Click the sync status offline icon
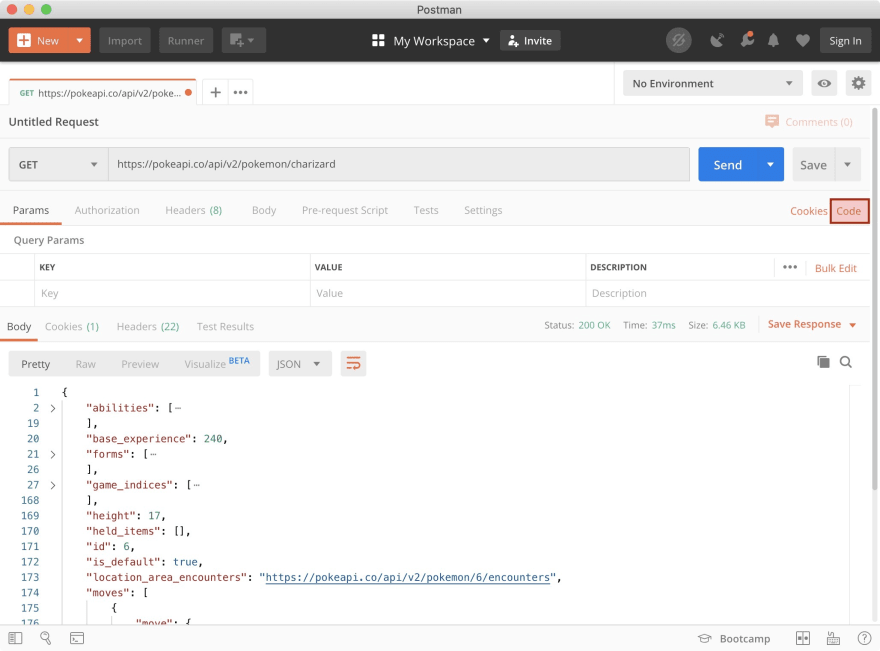Image resolution: width=880 pixels, height=651 pixels. coord(679,40)
